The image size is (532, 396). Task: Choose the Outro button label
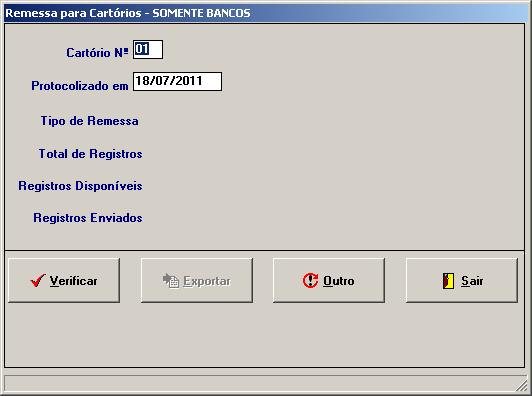(339, 281)
